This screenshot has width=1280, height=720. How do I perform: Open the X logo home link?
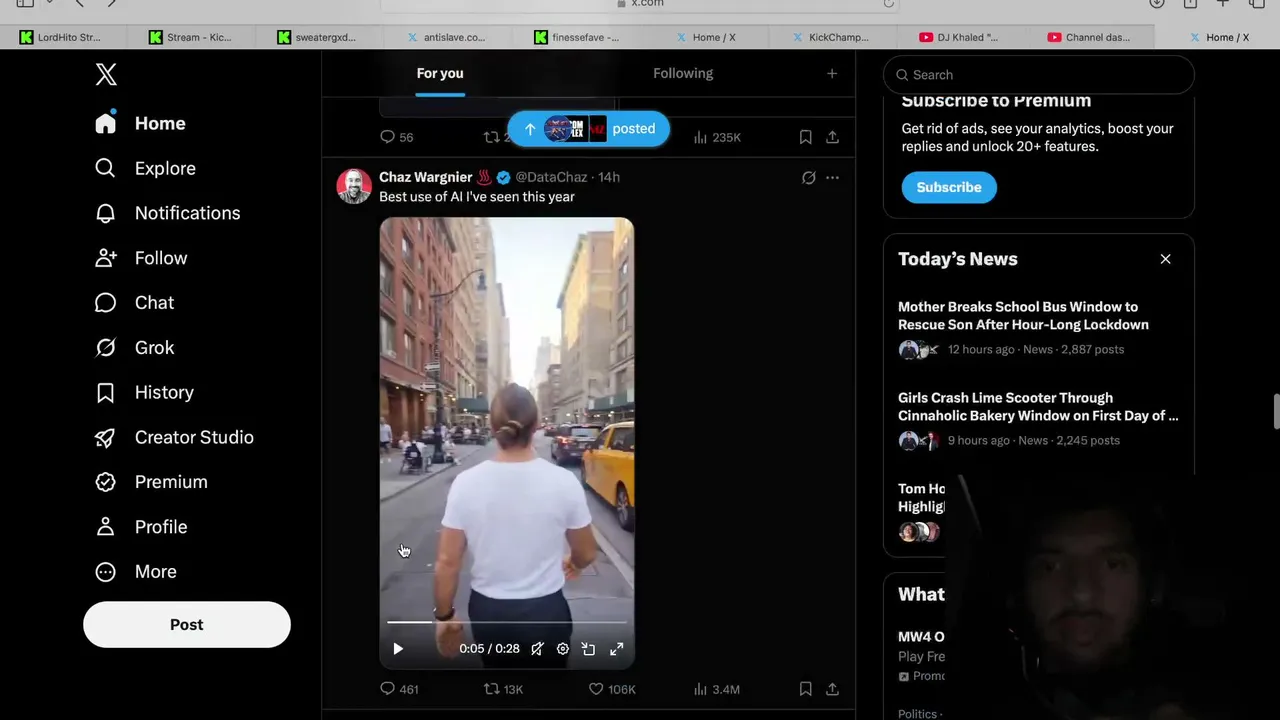106,74
